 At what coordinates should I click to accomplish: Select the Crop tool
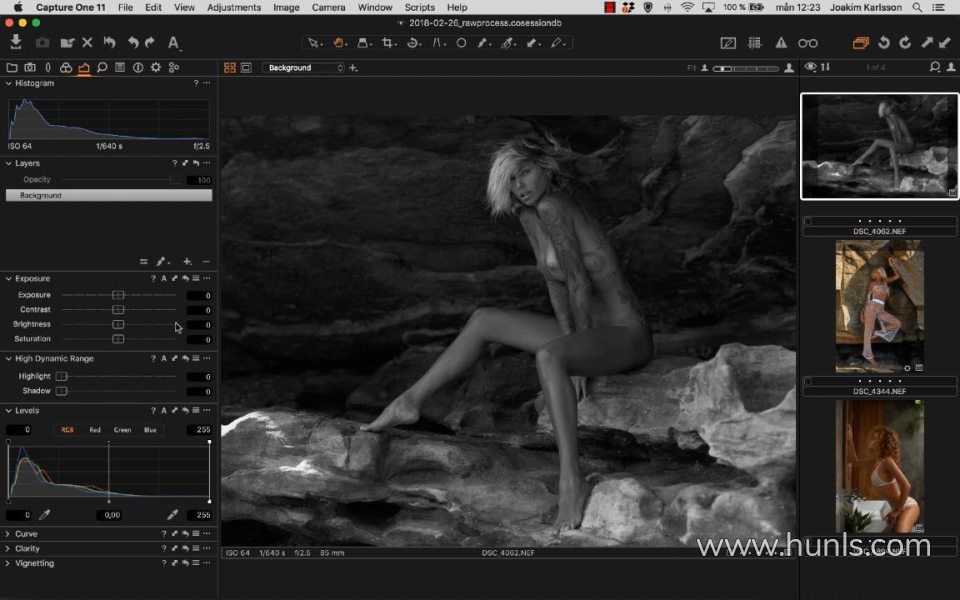click(x=388, y=43)
